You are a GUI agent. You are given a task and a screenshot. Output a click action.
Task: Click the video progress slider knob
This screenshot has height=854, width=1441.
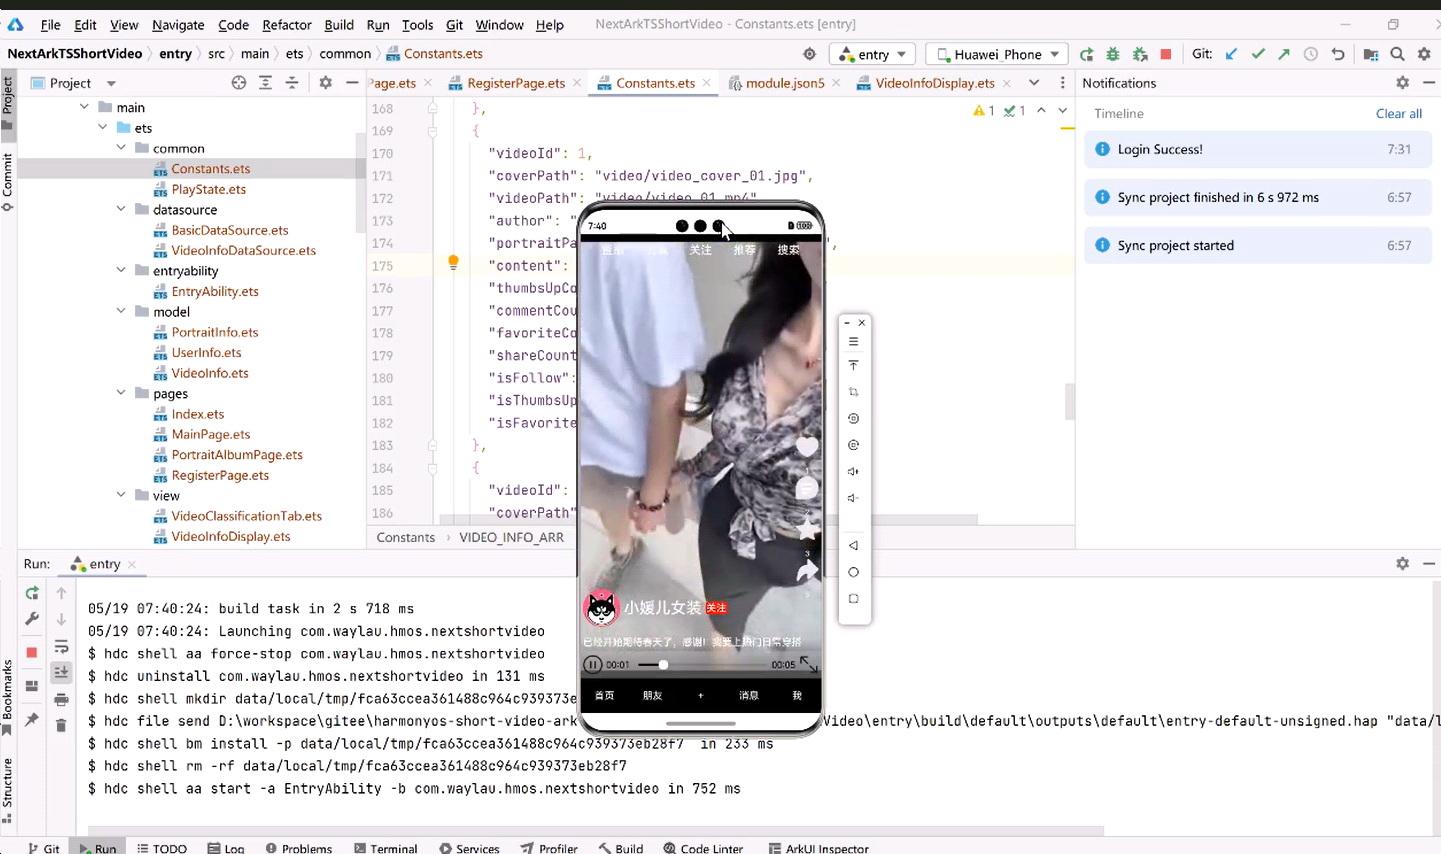point(662,664)
